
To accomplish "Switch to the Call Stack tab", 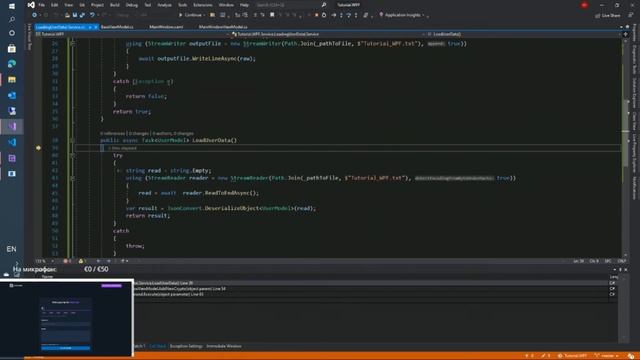I will (x=157, y=346).
